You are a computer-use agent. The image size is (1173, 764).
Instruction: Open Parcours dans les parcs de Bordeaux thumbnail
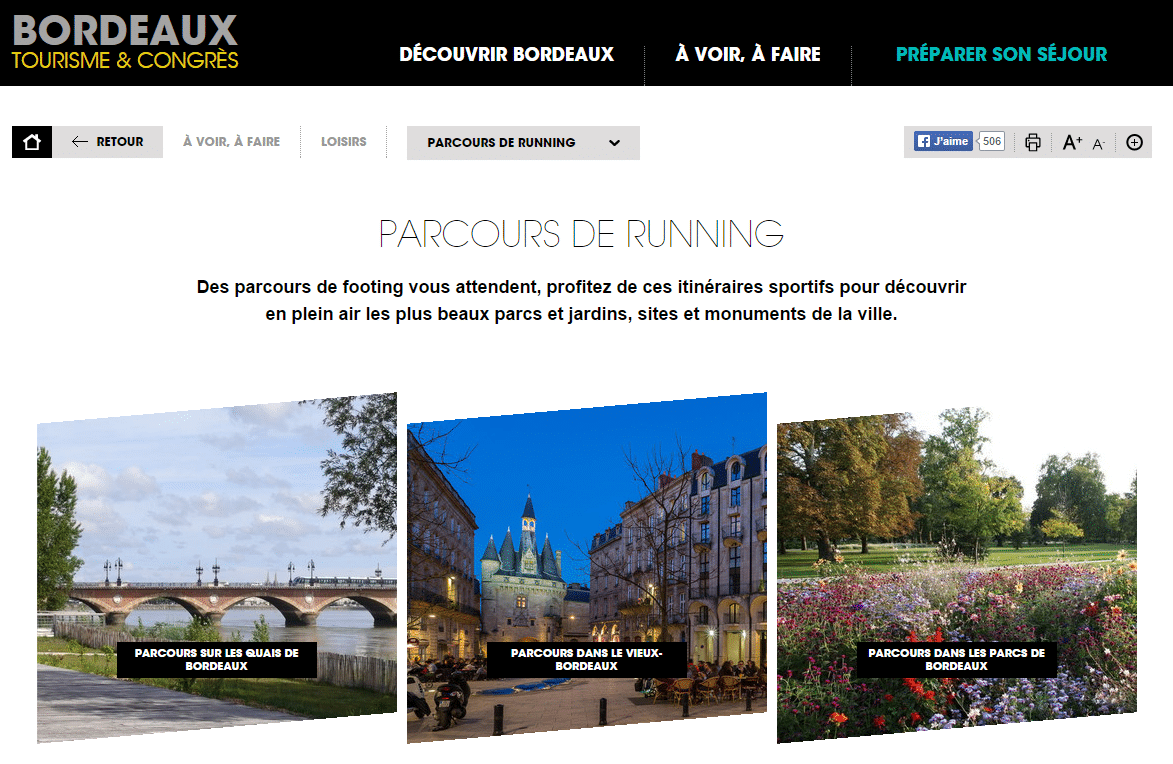point(957,575)
